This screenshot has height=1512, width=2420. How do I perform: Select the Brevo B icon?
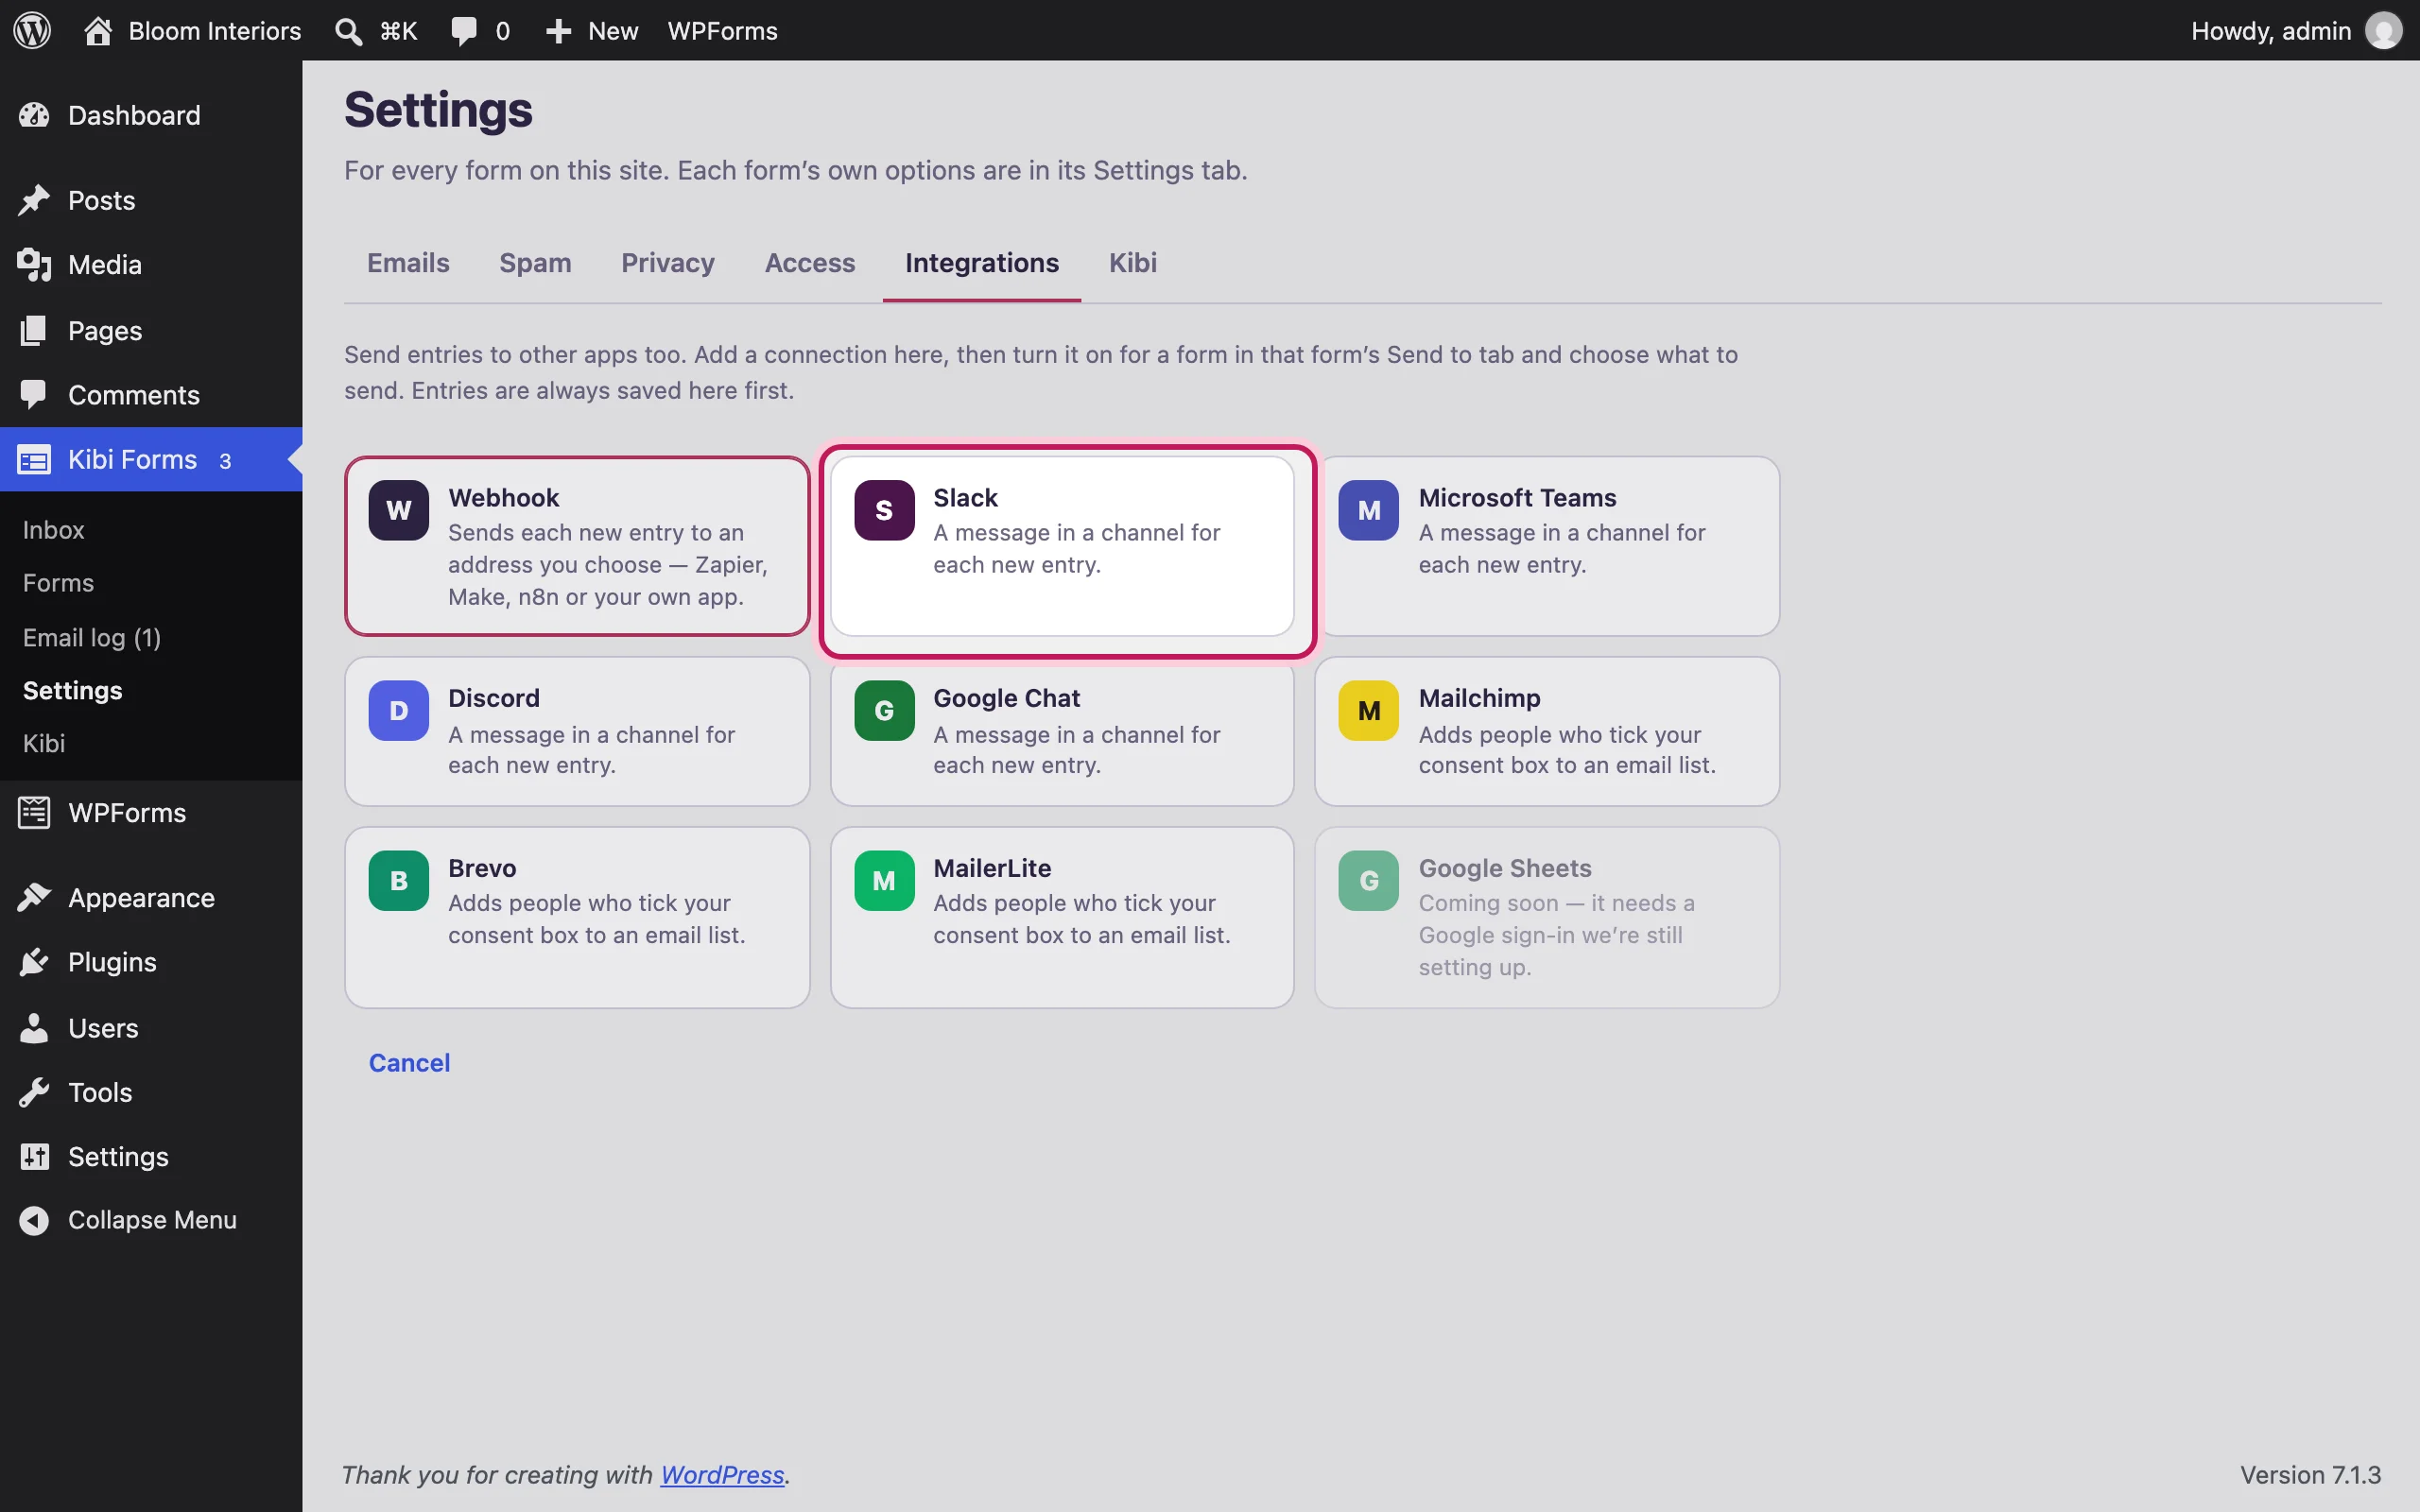pyautogui.click(x=398, y=880)
